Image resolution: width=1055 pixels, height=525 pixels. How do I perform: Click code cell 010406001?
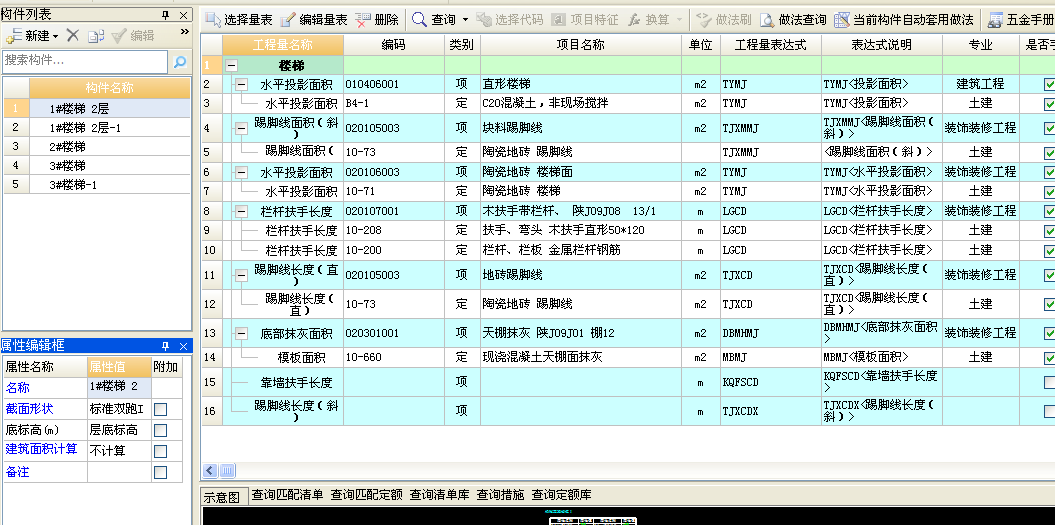394,84
